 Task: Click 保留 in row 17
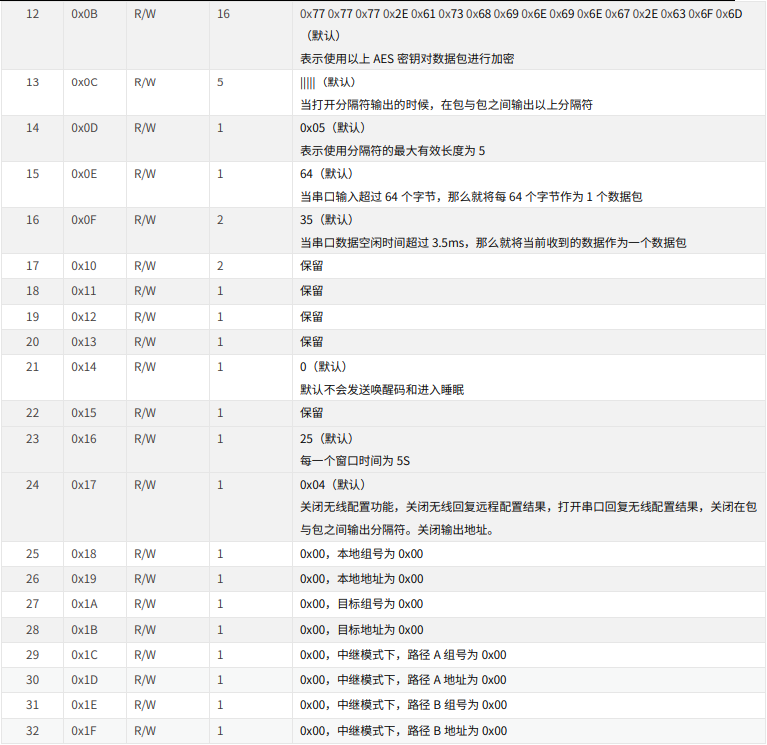312,266
